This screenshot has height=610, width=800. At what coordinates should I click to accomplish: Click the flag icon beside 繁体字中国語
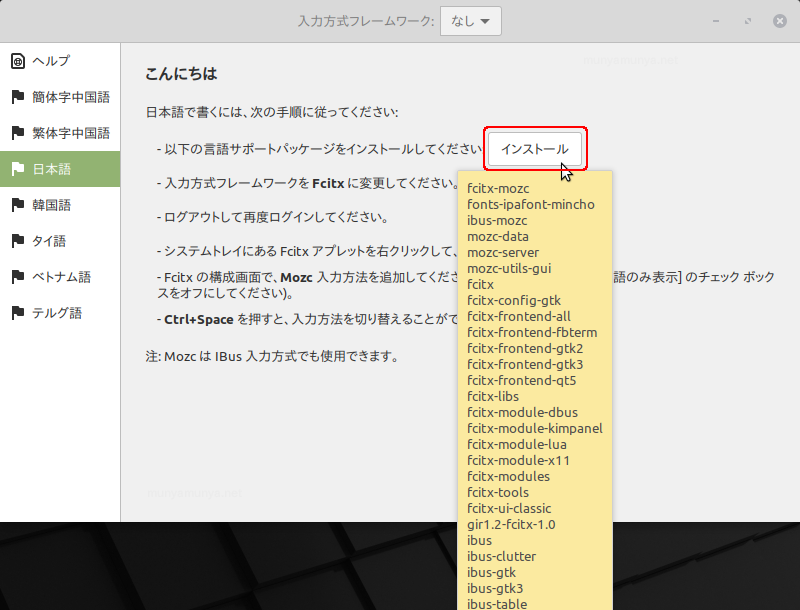[x=17, y=133]
